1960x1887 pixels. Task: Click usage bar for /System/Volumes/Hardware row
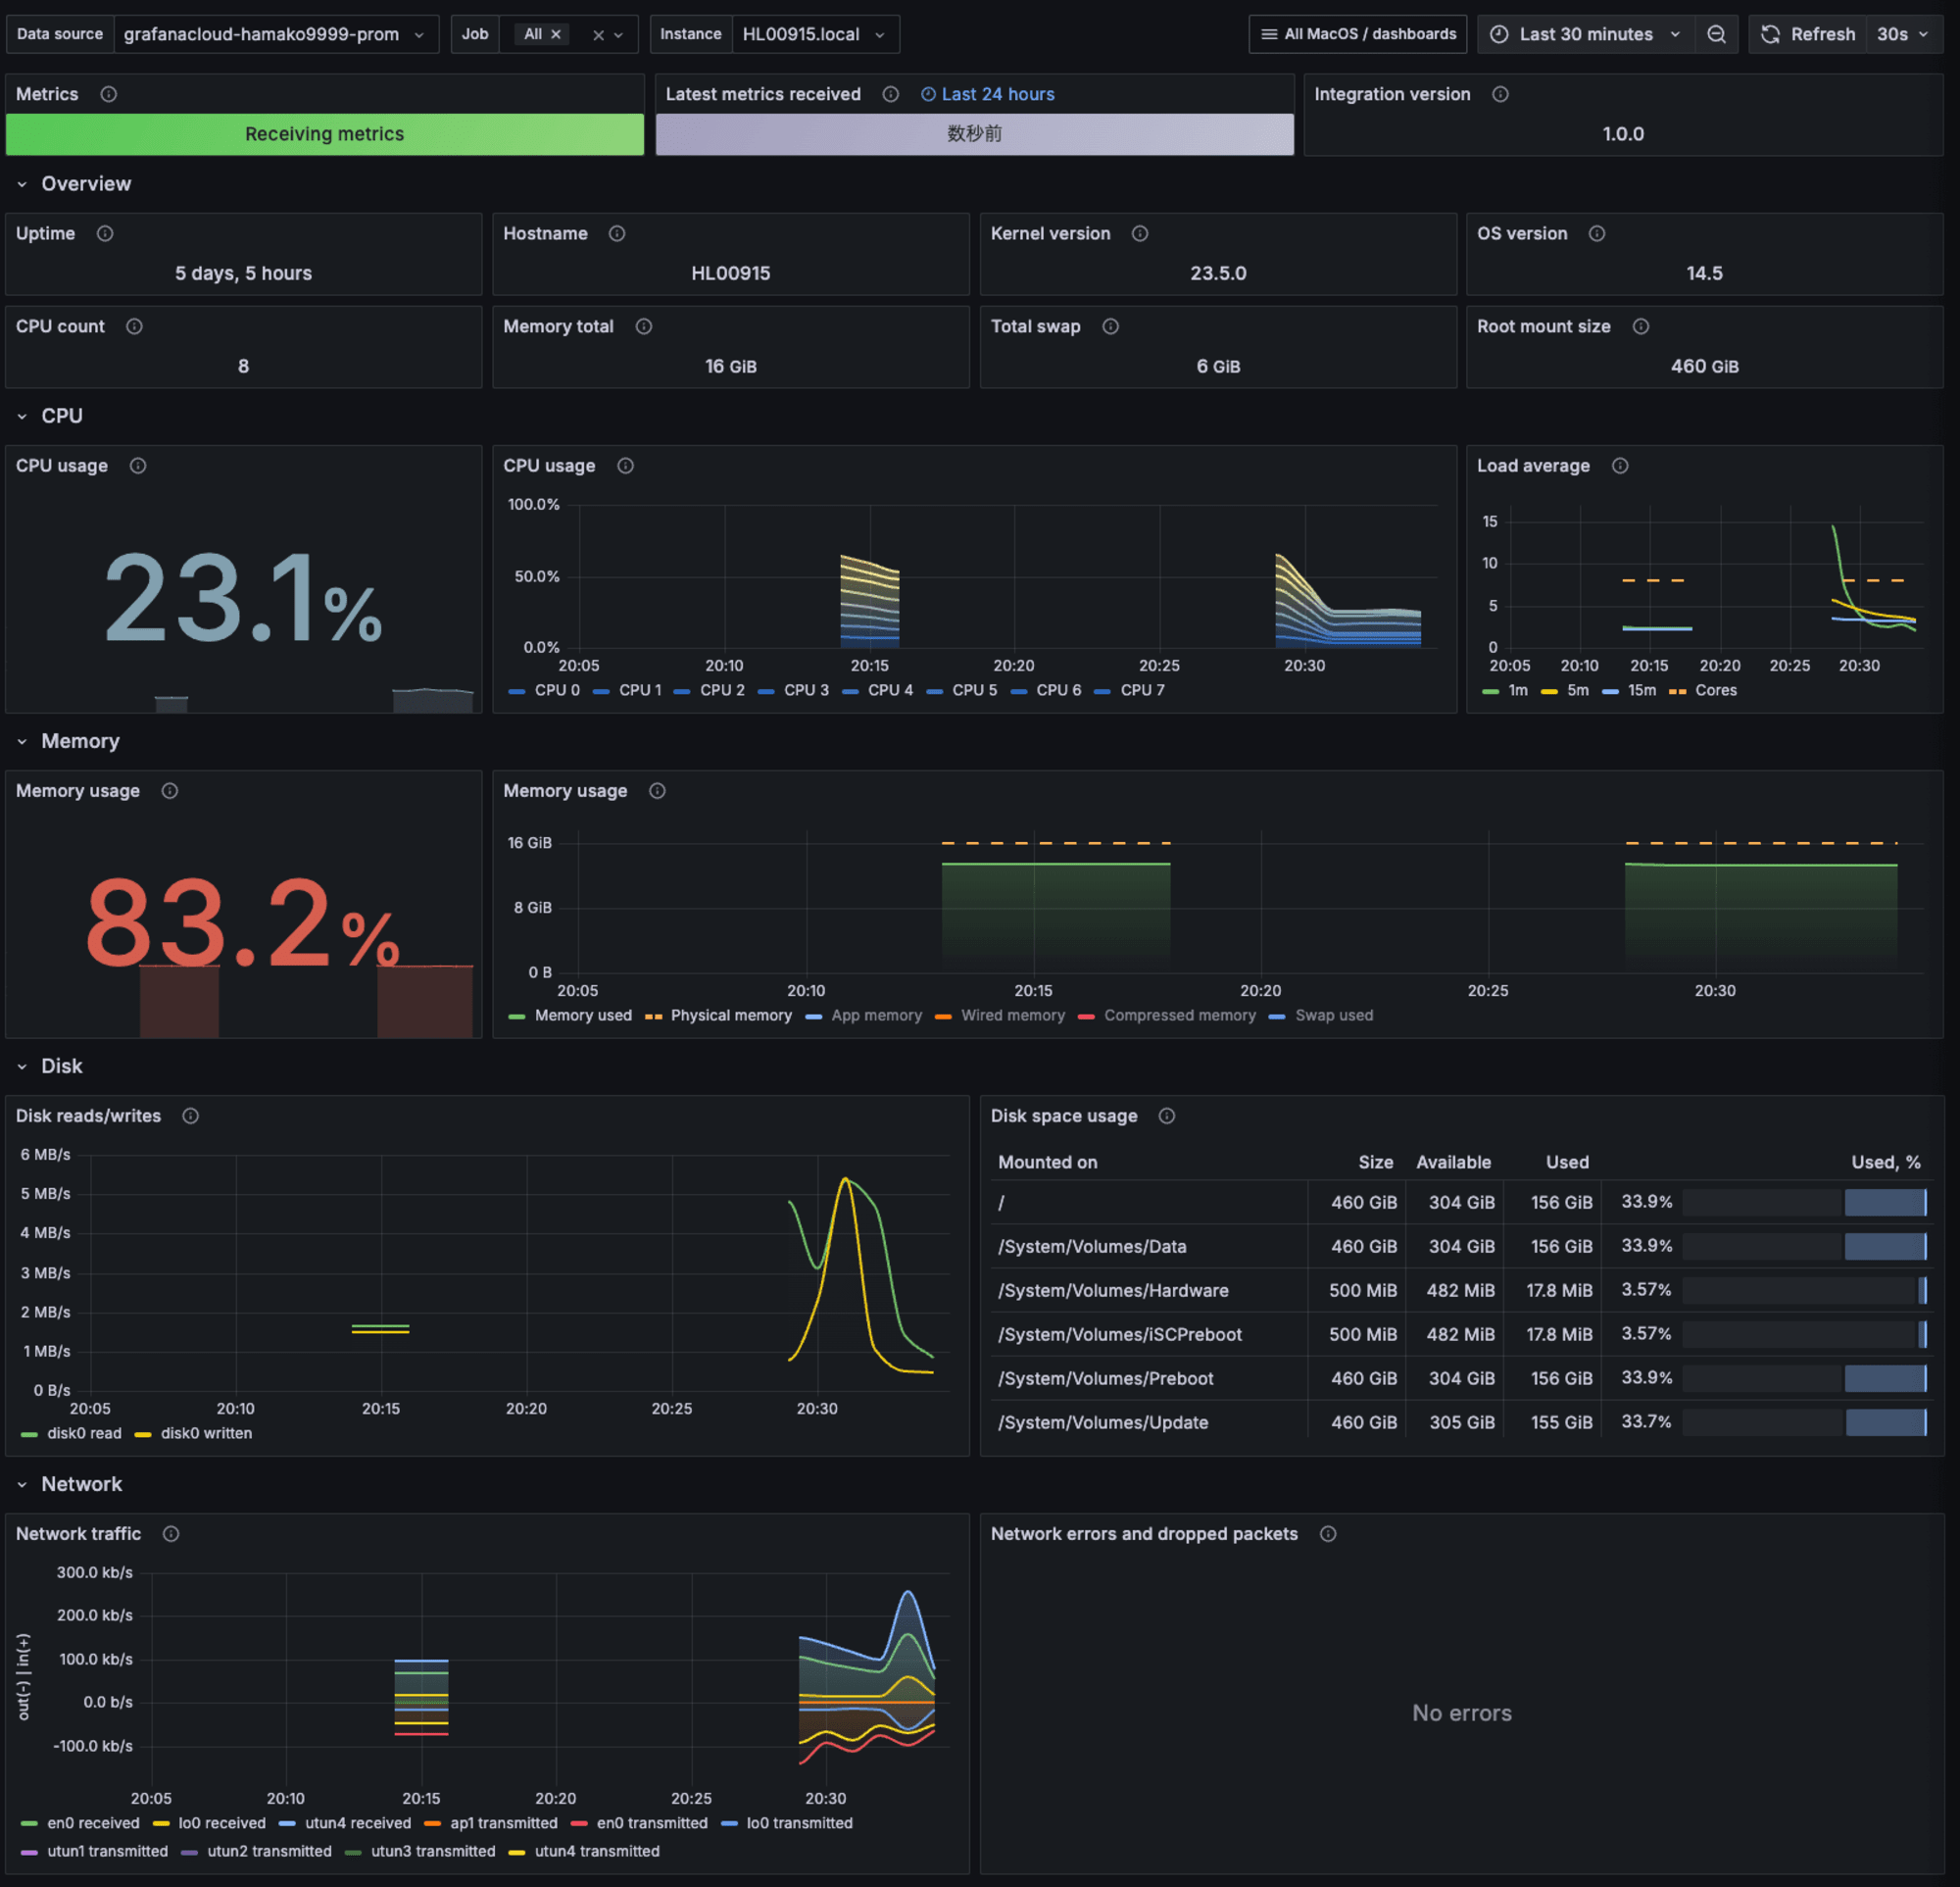[1805, 1291]
